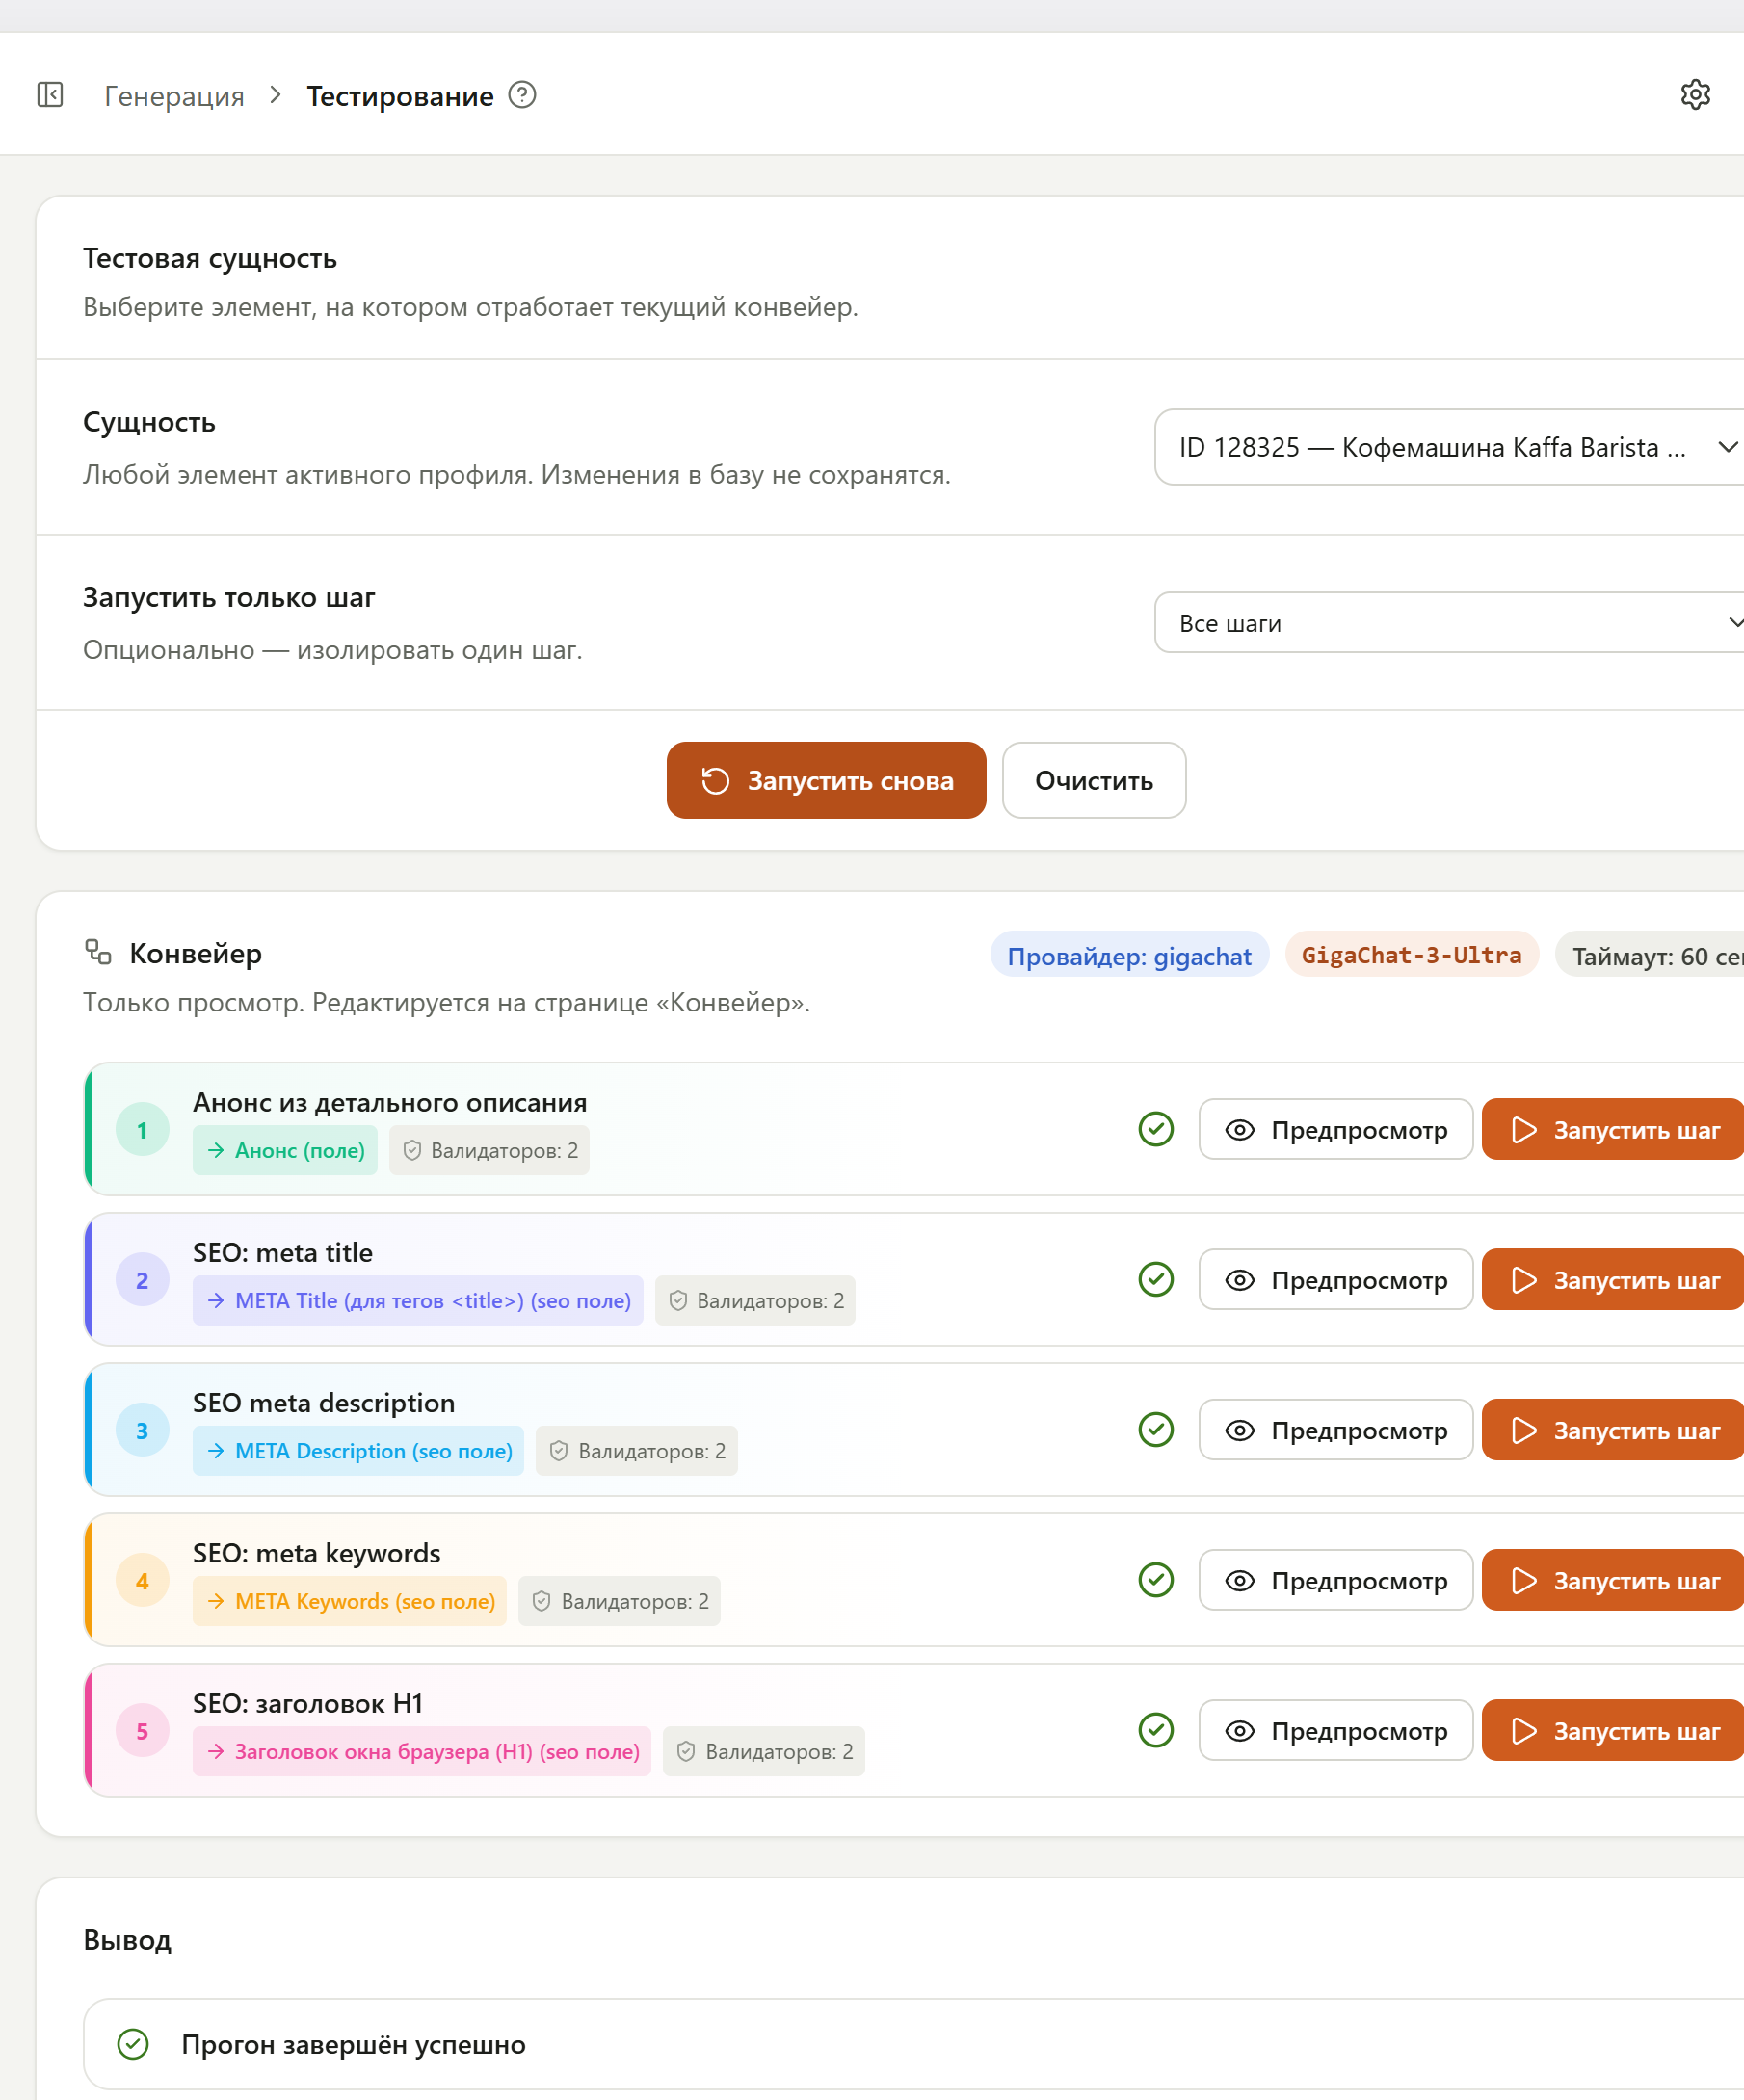Go to the Генерация breadcrumb
1744x2100 pixels.
[x=174, y=96]
